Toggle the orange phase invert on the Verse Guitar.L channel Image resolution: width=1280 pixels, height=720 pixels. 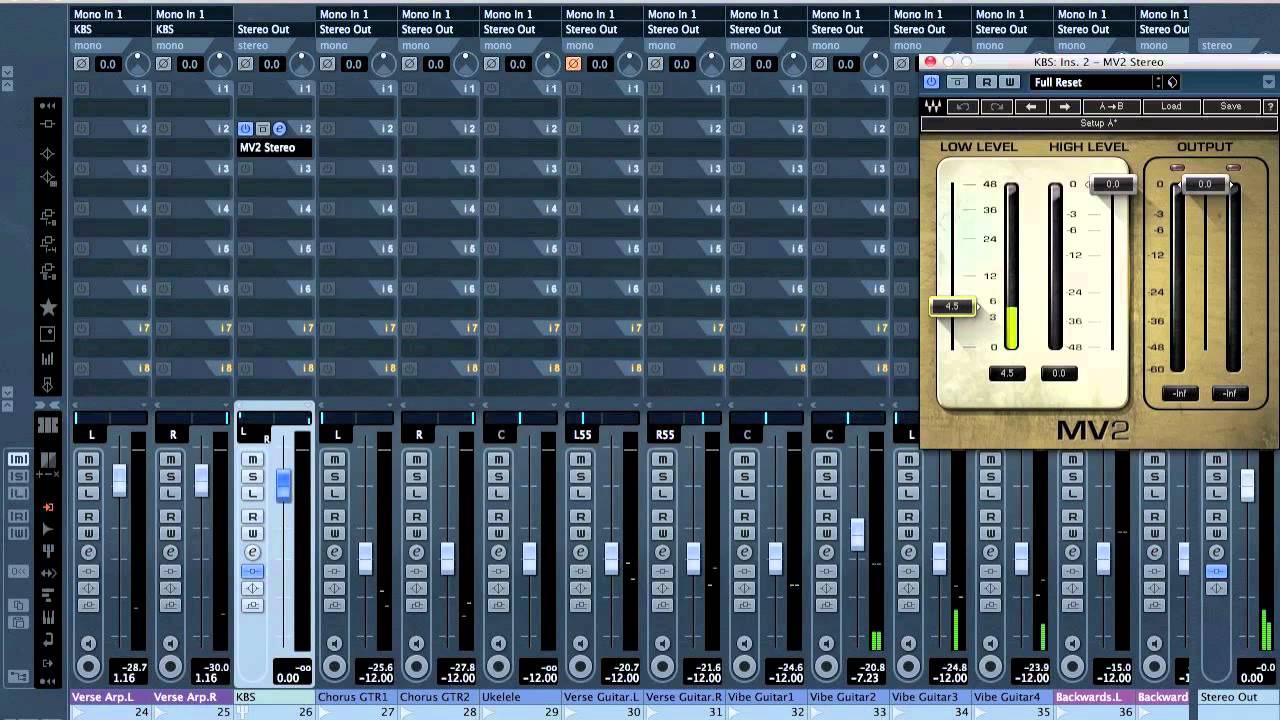tap(573, 64)
